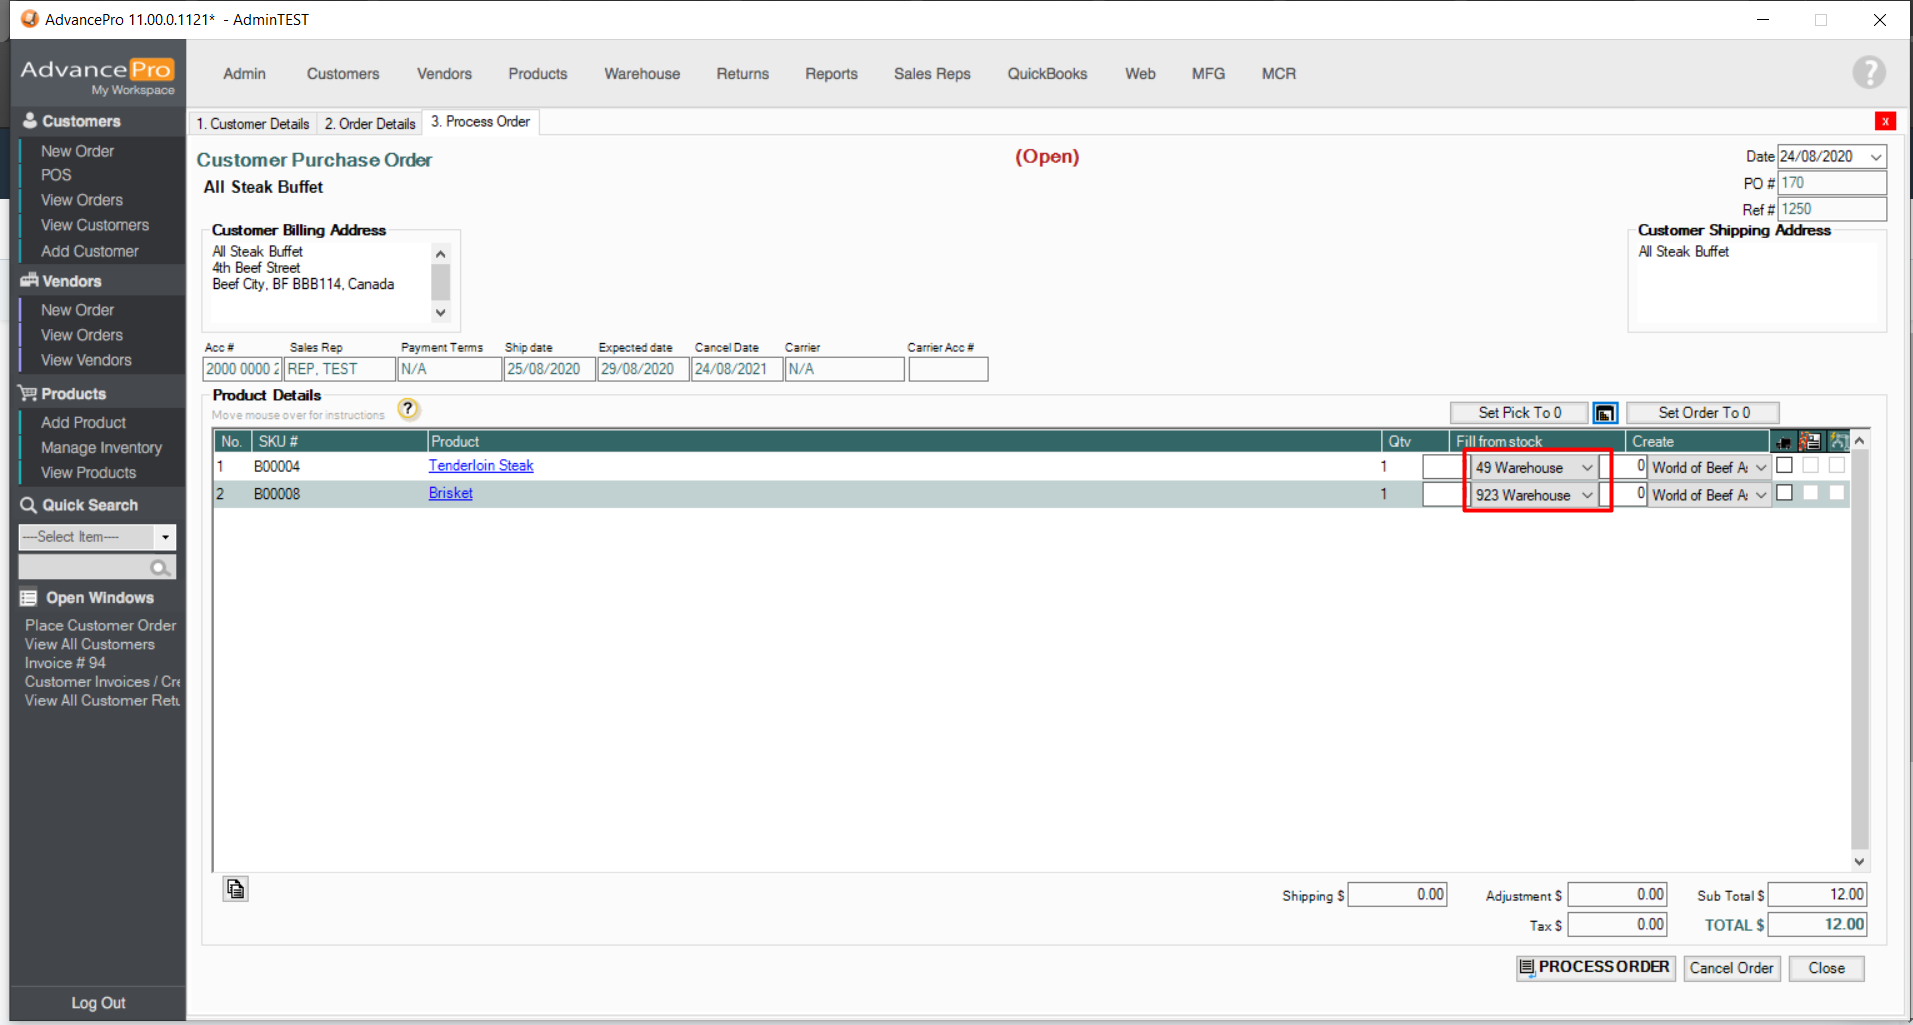Click the help icon in top right corner

pyautogui.click(x=1868, y=72)
